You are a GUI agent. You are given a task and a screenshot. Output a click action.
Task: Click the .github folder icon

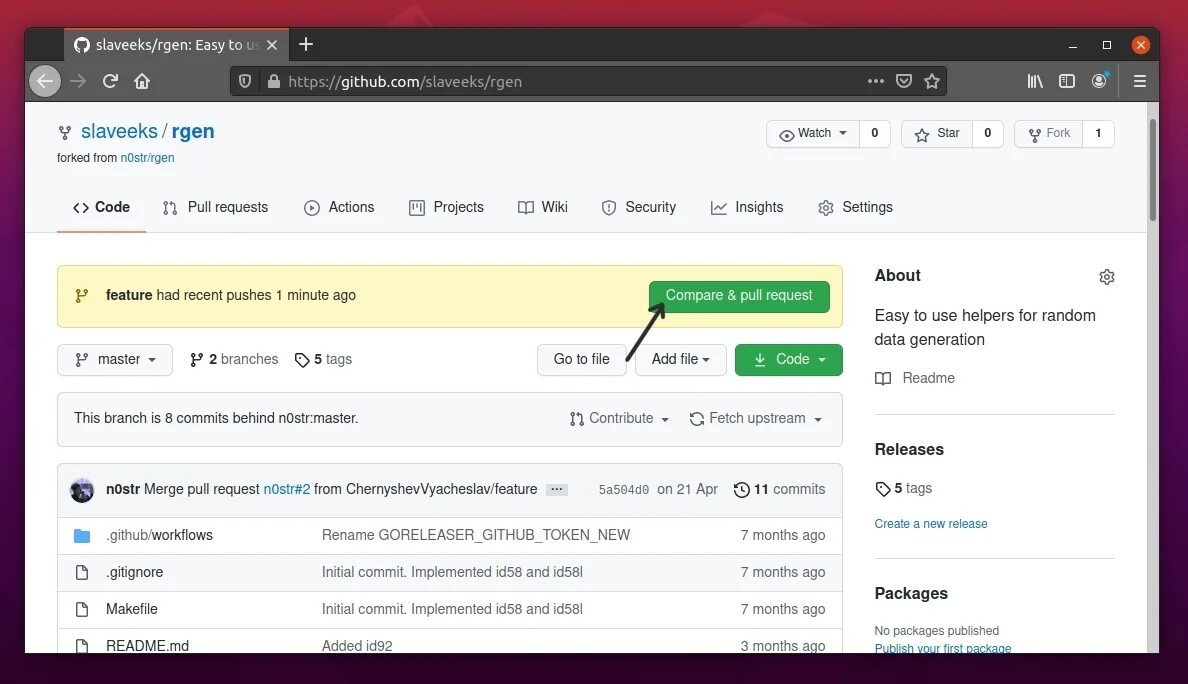82,536
